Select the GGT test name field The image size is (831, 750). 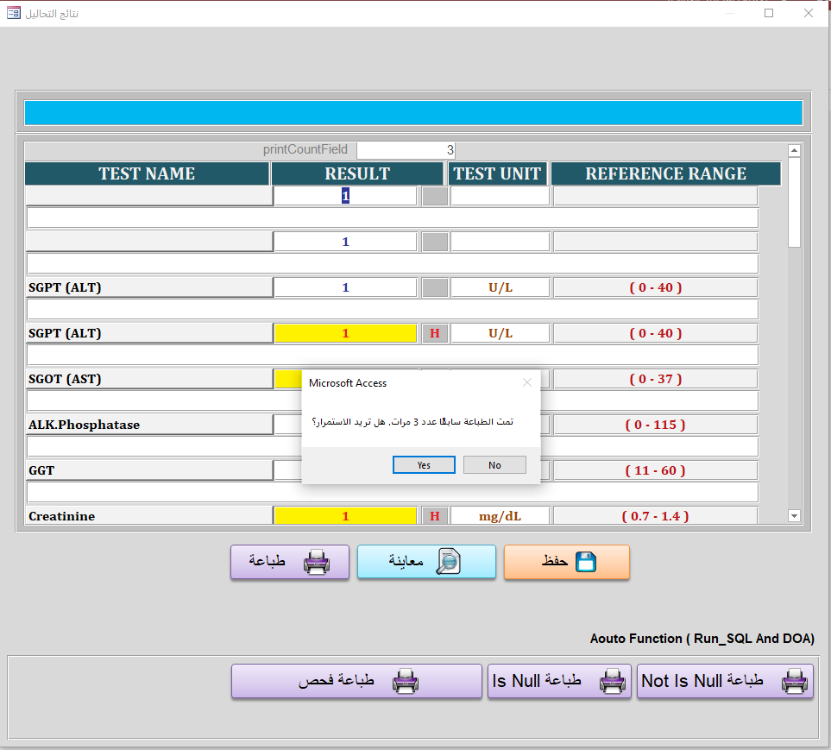[x=149, y=470]
